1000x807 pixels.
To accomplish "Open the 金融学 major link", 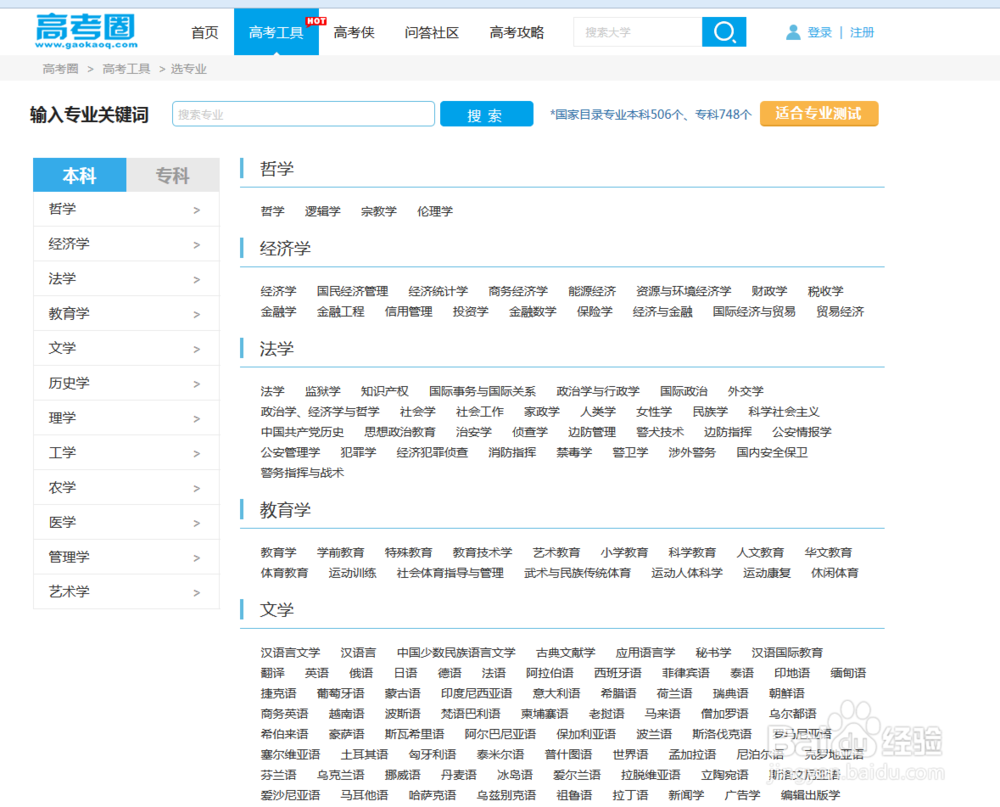I will click(278, 311).
